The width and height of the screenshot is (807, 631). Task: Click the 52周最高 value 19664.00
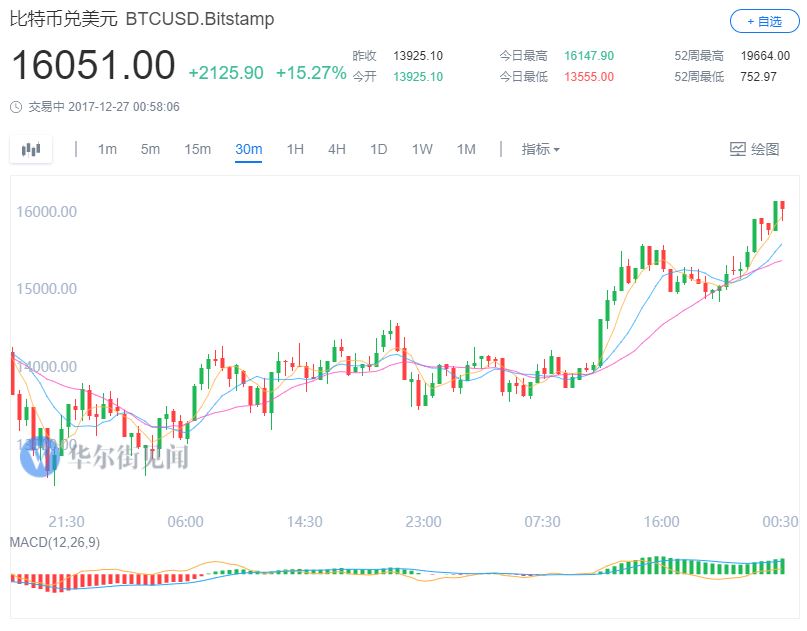pos(765,56)
